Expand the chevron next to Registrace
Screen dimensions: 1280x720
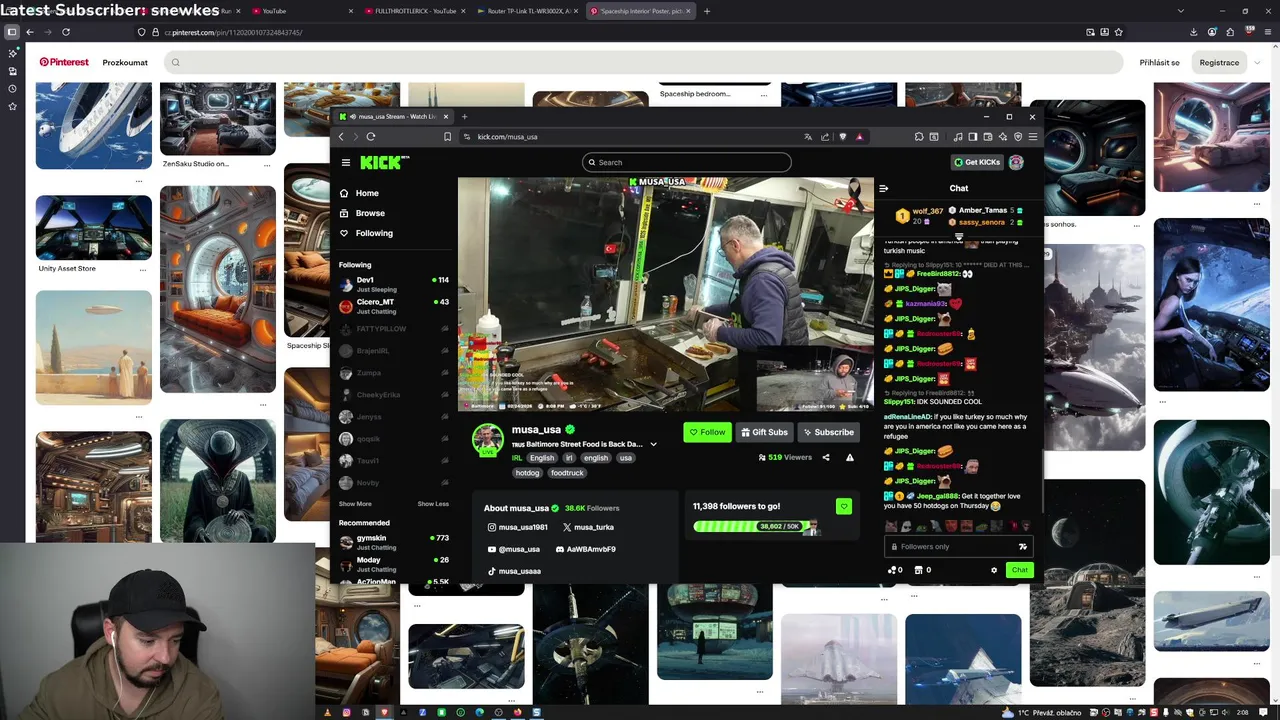(x=1259, y=62)
